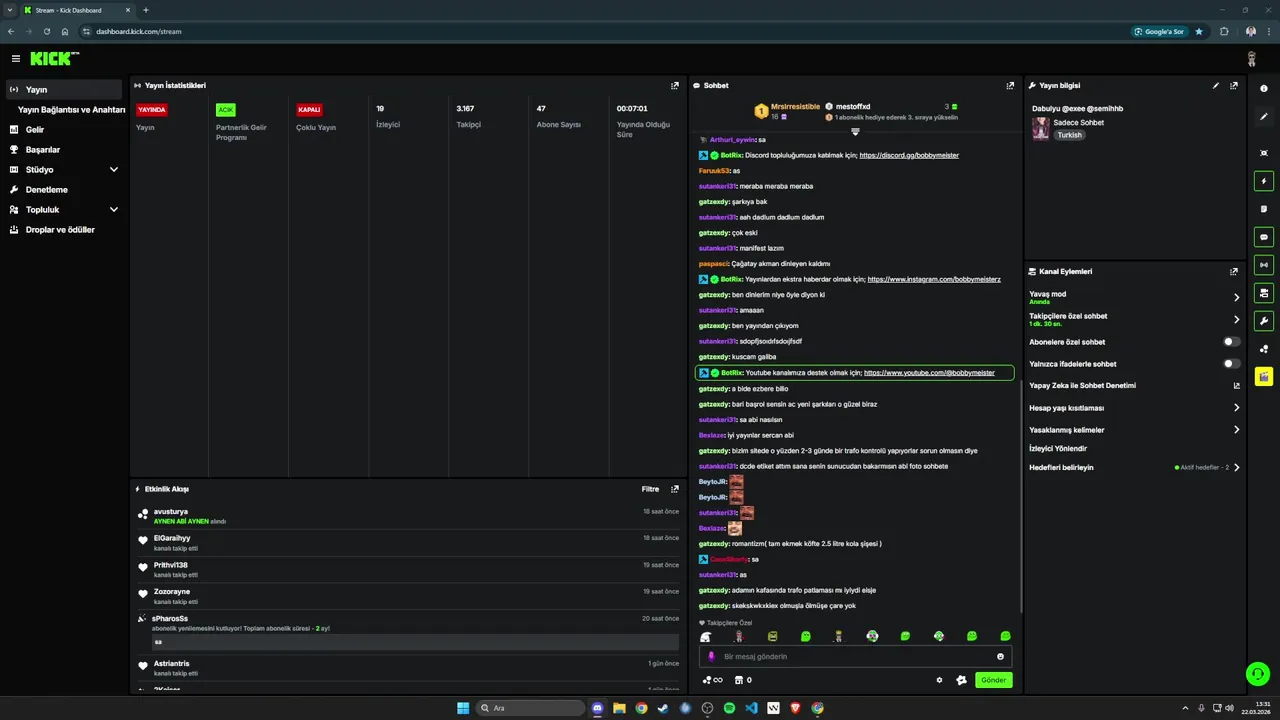Open Yayın Bağlantısı ve Anahtarı page
Image resolution: width=1280 pixels, height=720 pixels.
(71, 110)
